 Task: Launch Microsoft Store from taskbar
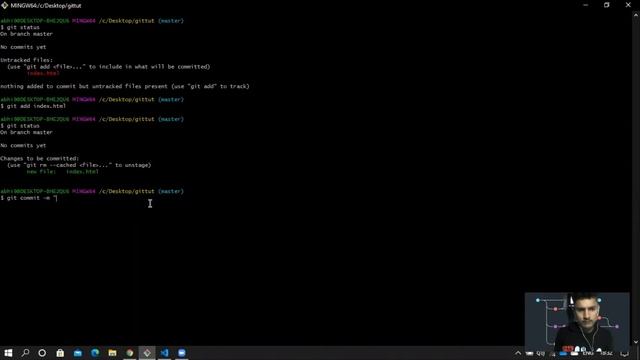[x=60, y=353]
